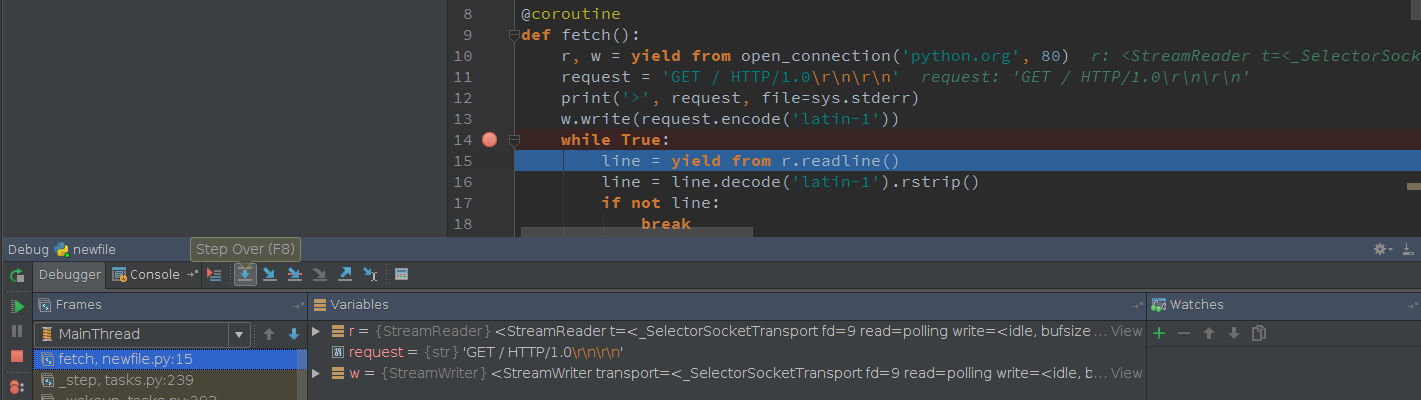
Task: Open View Breakpoints red dots icon
Action: [17, 386]
